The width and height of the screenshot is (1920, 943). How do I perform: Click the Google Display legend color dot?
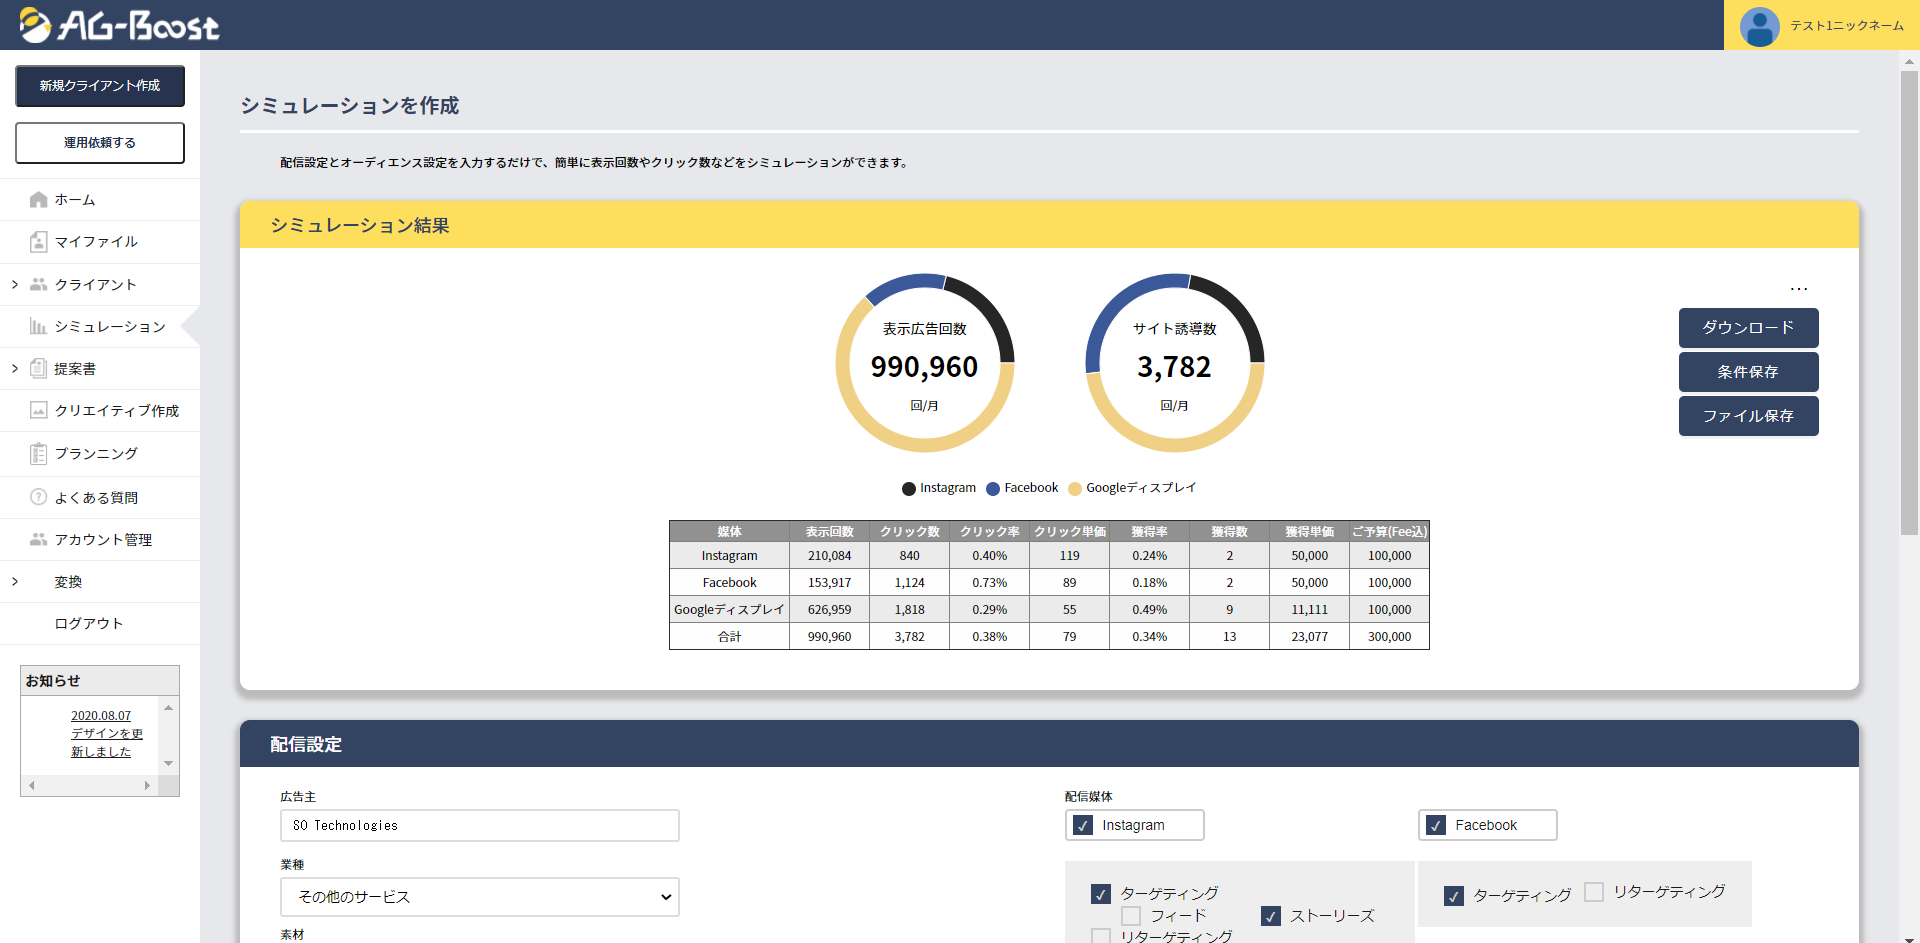[1075, 489]
